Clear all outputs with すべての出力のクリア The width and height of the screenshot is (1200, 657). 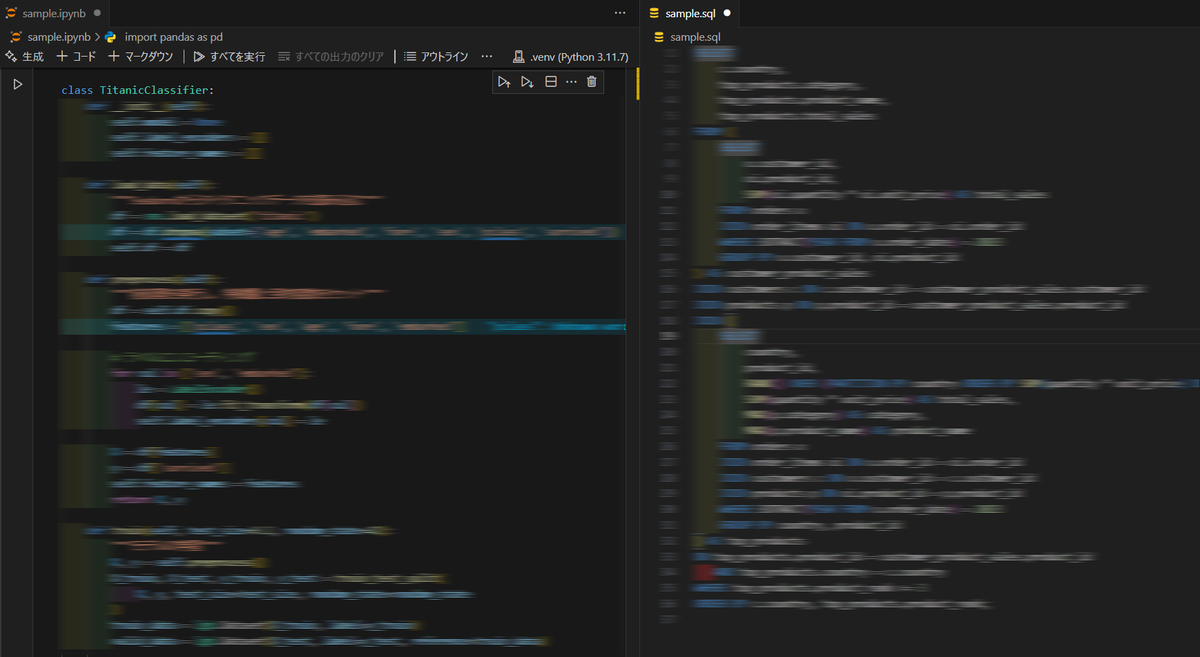[331, 57]
